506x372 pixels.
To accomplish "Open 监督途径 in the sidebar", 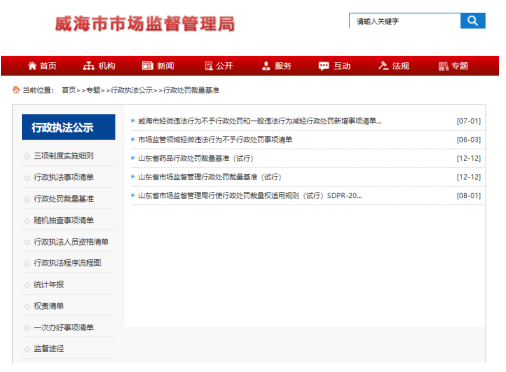I will [x=49, y=349].
